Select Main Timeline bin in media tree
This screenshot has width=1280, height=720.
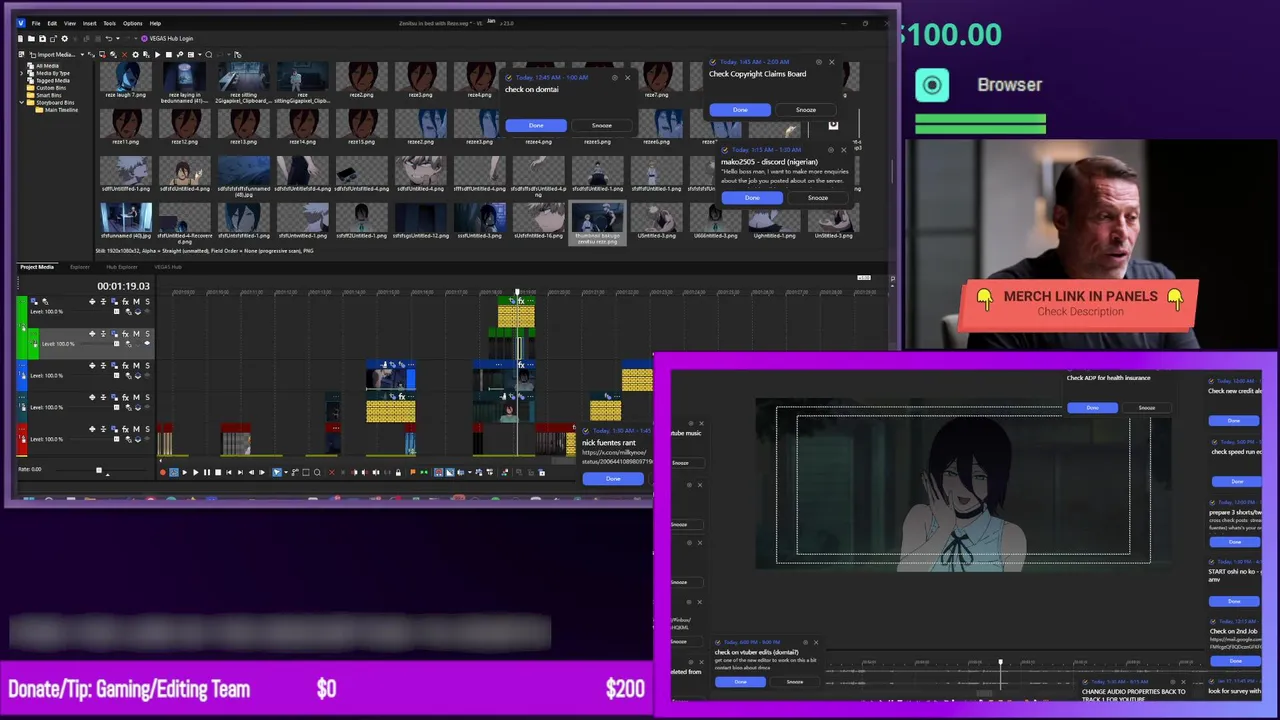(55, 110)
